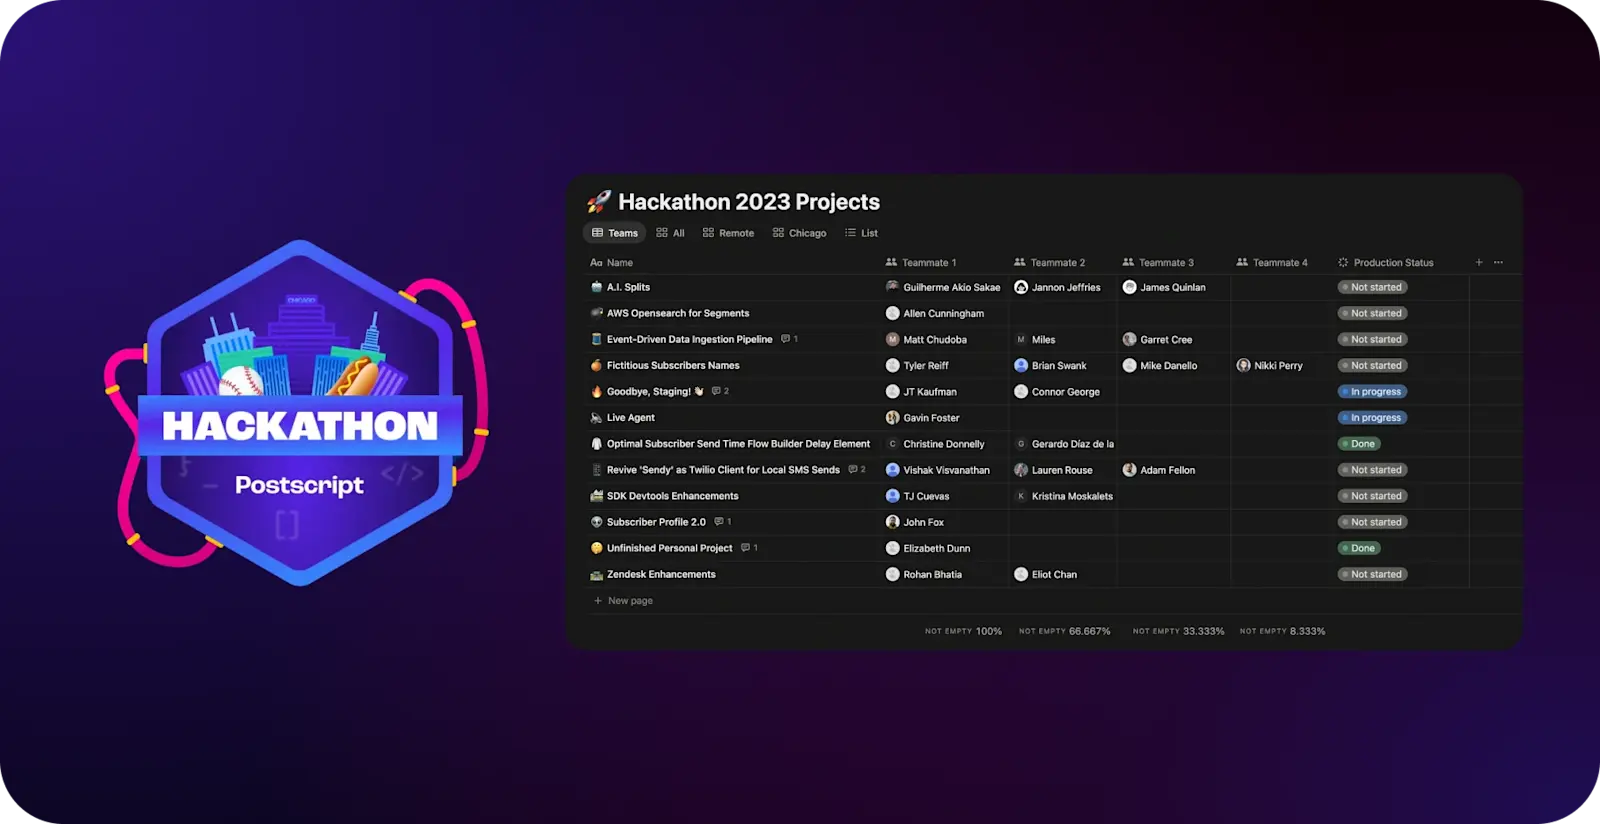
Task: Click Live Agent In progress status
Action: coord(1373,417)
